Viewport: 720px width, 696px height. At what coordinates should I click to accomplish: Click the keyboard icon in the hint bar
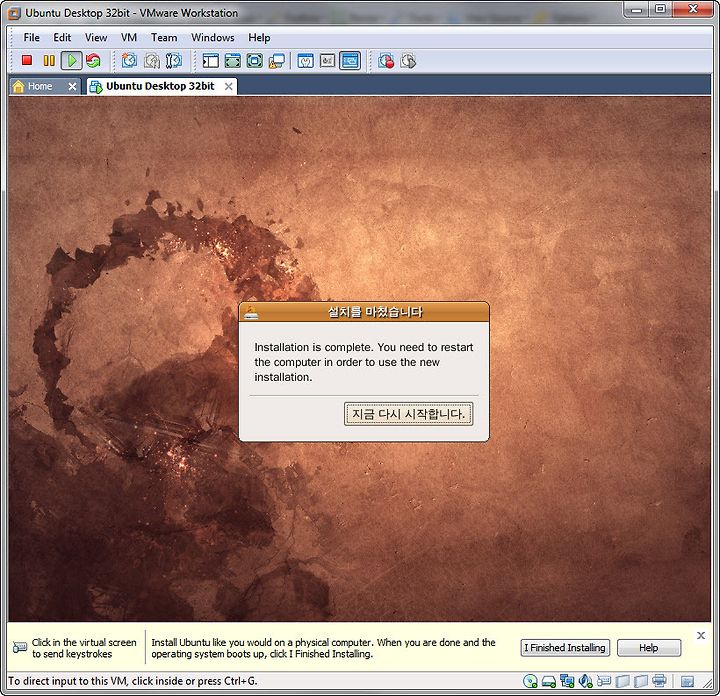[20, 647]
